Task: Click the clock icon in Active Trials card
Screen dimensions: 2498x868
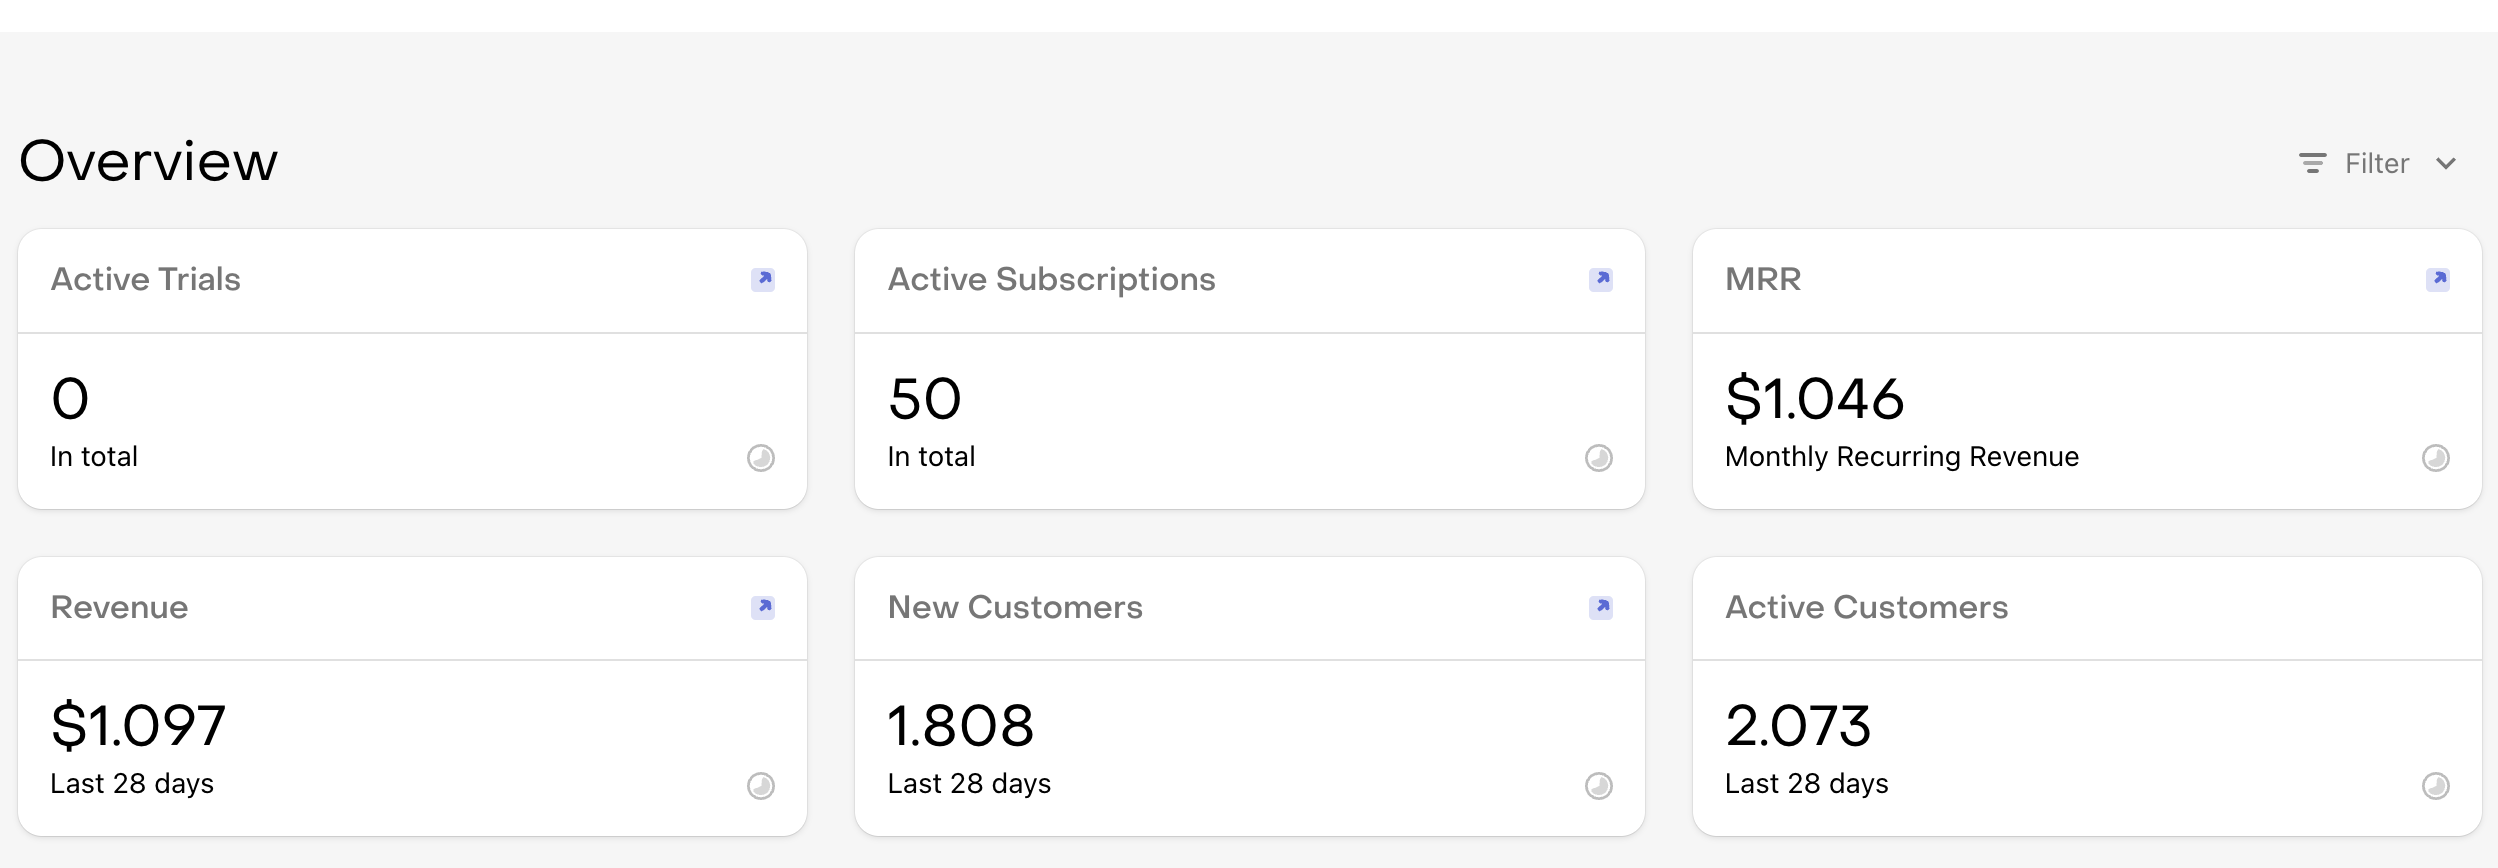Action: 761,458
